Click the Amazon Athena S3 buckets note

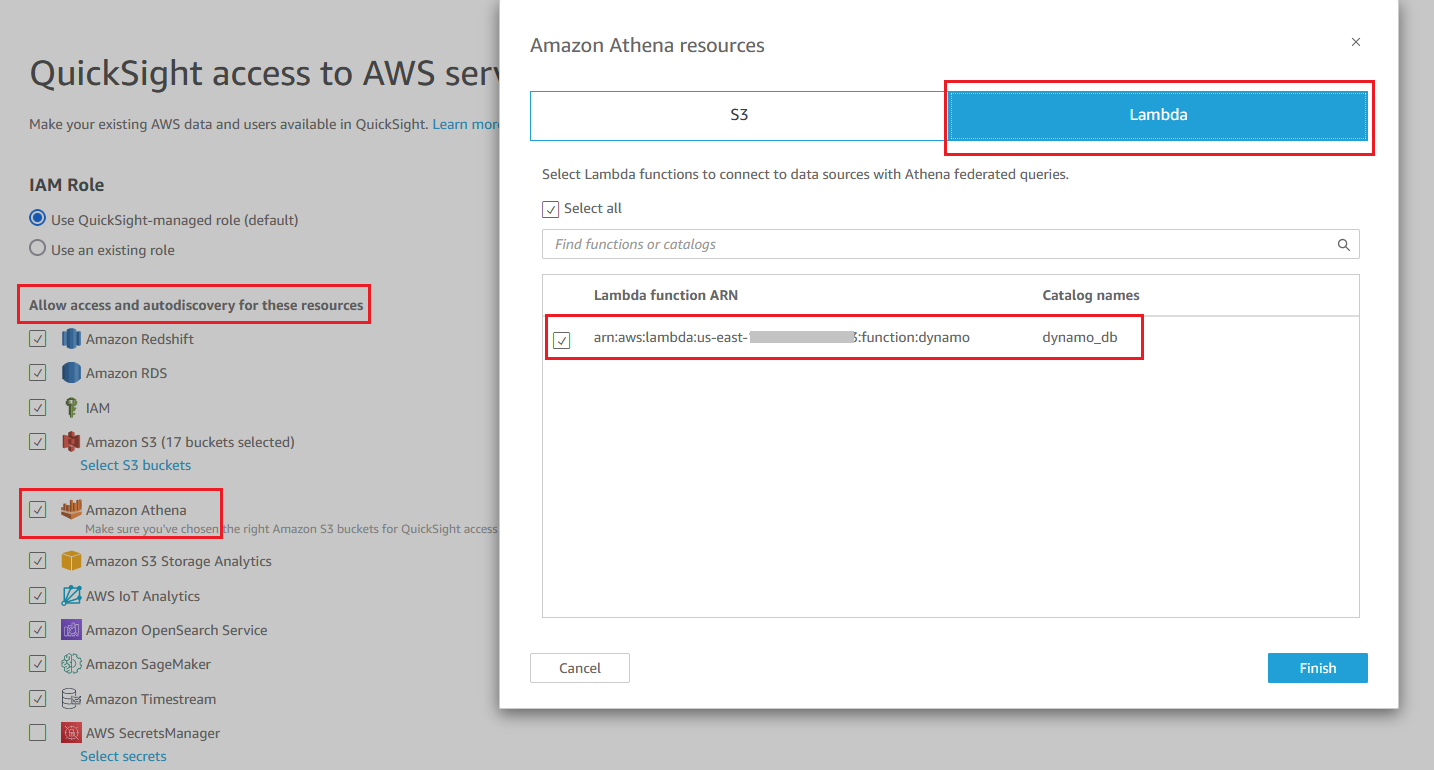pyautogui.click(x=291, y=528)
